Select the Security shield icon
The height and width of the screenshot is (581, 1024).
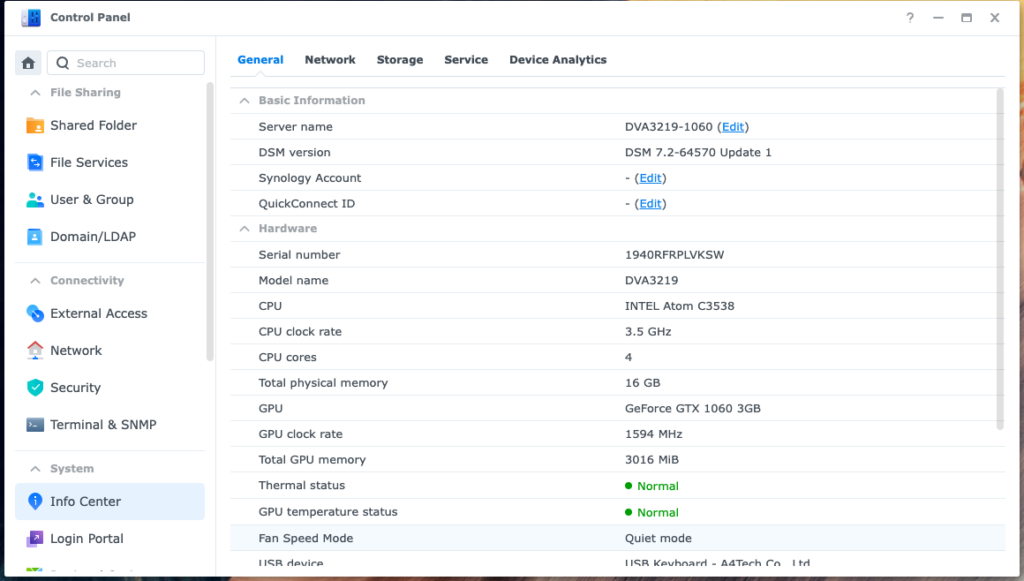pos(35,388)
